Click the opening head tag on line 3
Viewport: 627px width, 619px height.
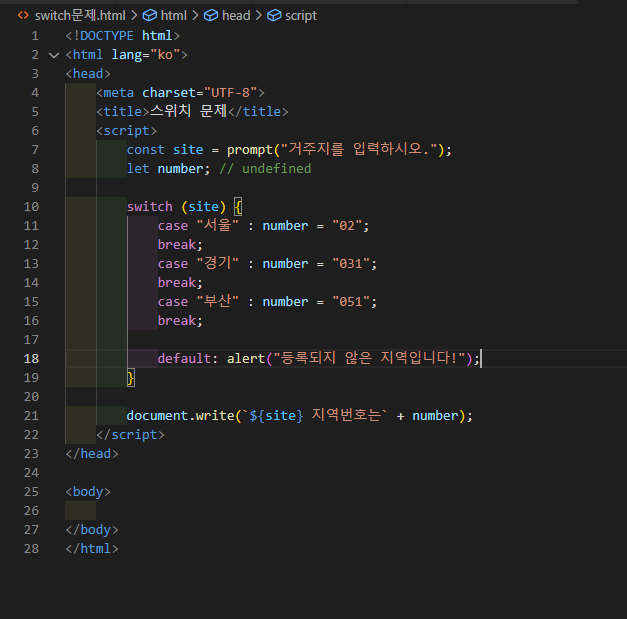coord(88,74)
